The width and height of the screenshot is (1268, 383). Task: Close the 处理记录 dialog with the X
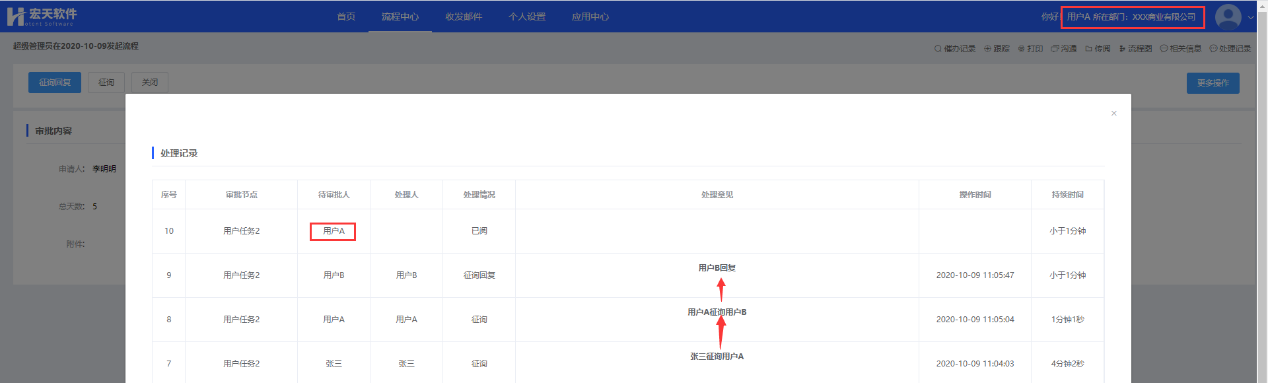point(1114,114)
